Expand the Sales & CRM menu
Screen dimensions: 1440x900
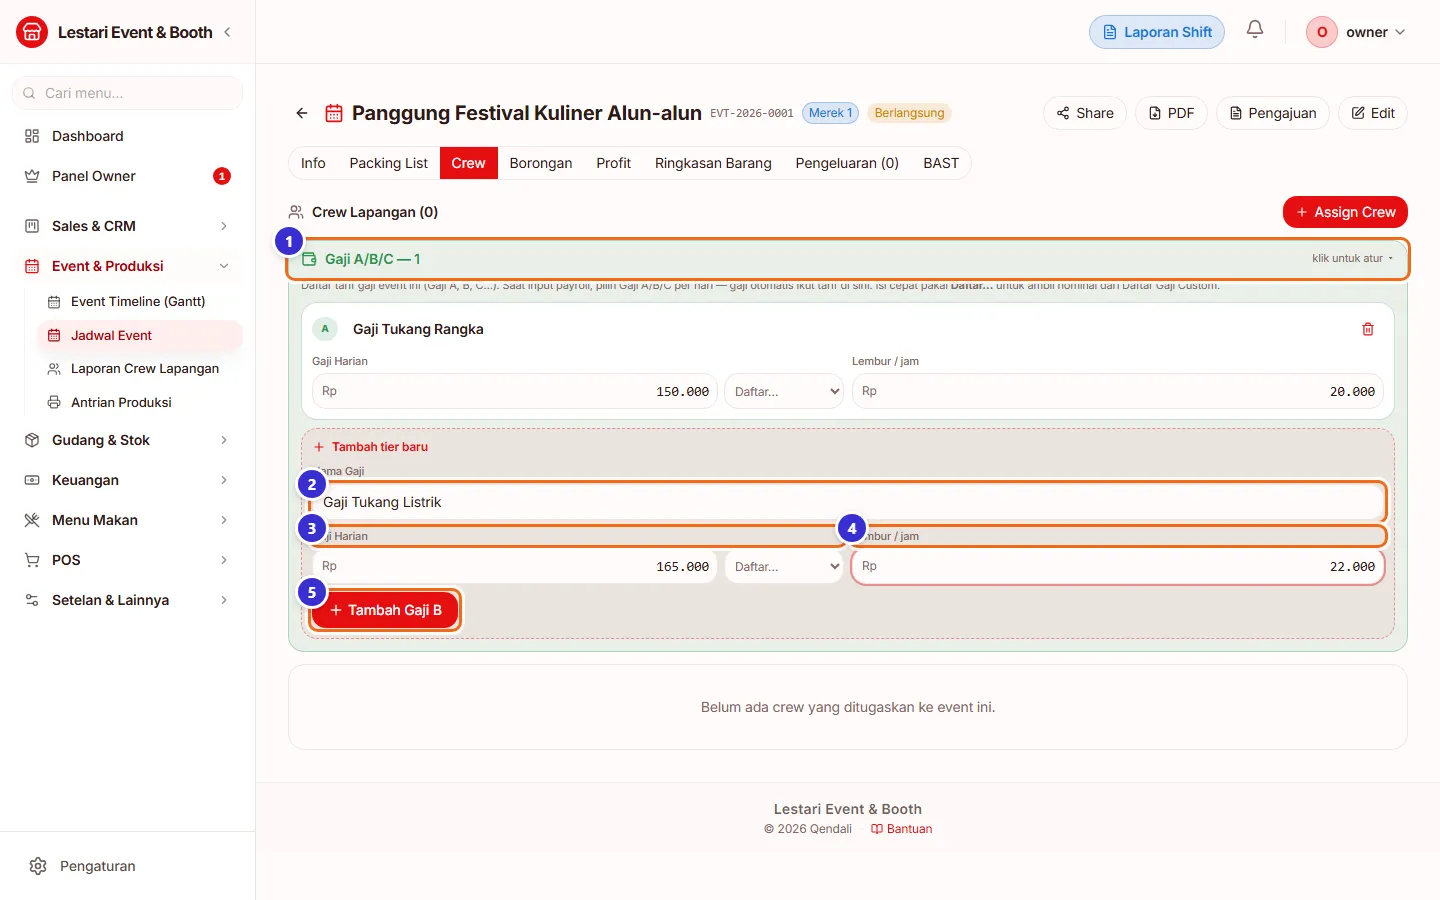(x=127, y=226)
